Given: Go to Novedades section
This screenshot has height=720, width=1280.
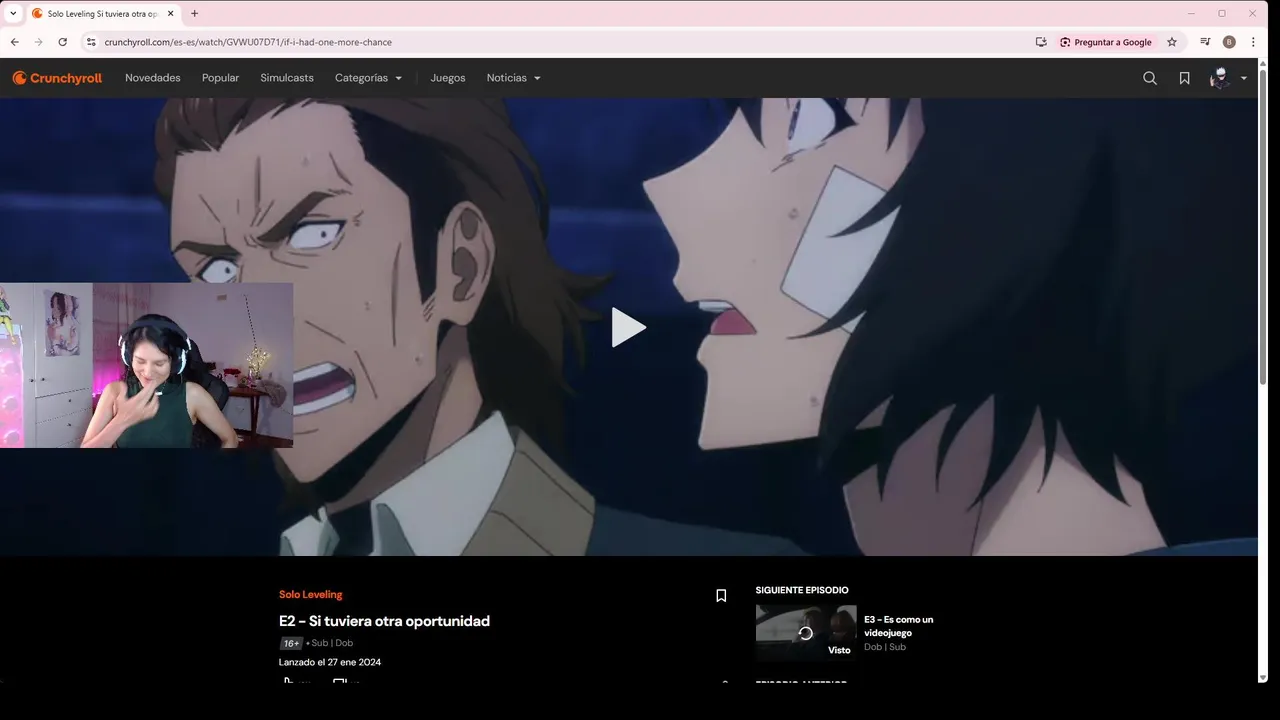Looking at the screenshot, I should (x=153, y=78).
